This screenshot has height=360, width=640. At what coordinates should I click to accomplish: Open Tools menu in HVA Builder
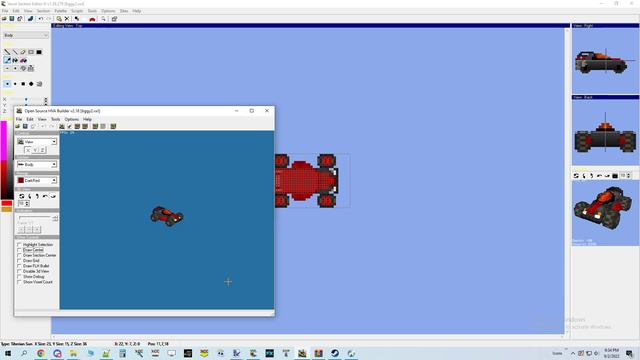(x=56, y=119)
